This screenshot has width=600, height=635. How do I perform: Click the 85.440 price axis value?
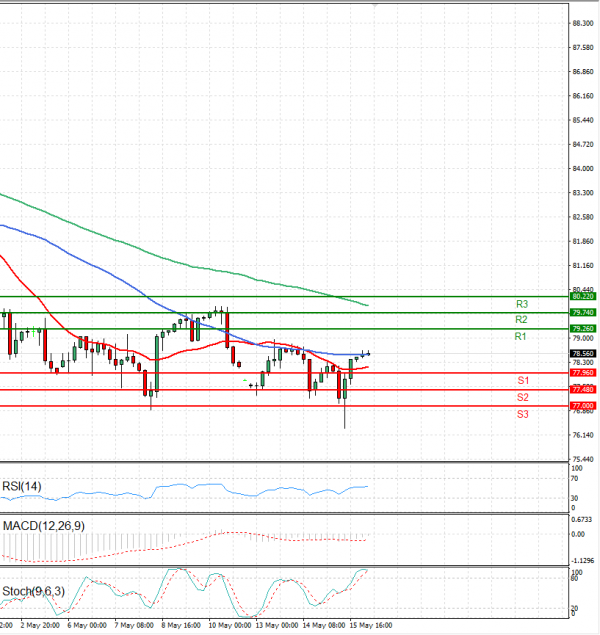(583, 120)
